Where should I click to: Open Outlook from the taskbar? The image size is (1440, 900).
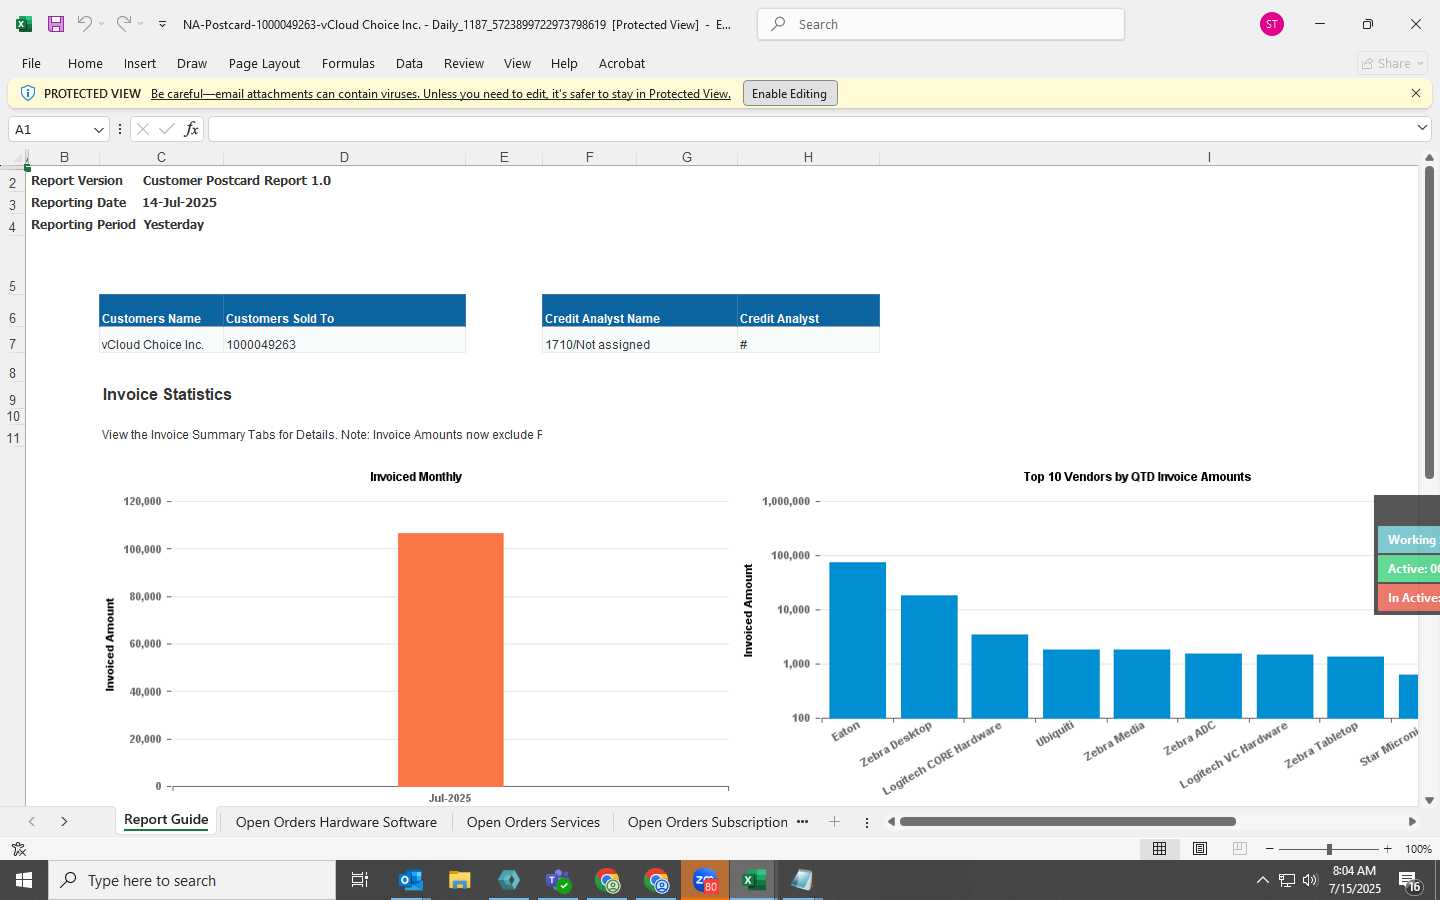point(411,880)
